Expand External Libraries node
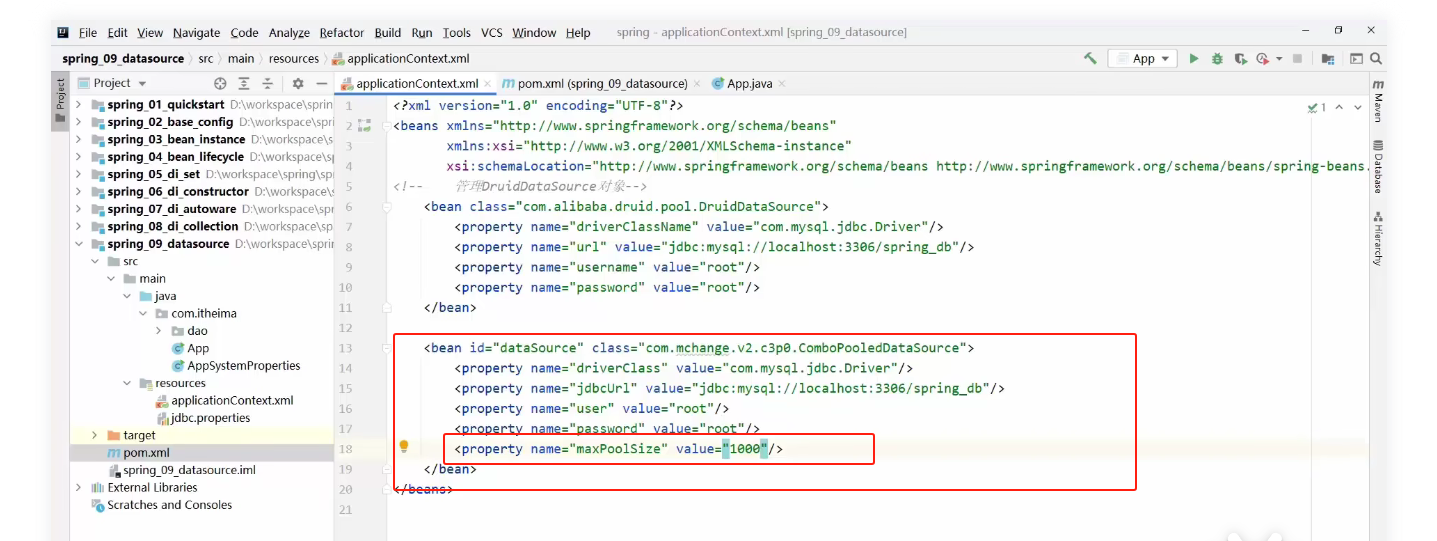The width and height of the screenshot is (1437, 541). (79, 487)
